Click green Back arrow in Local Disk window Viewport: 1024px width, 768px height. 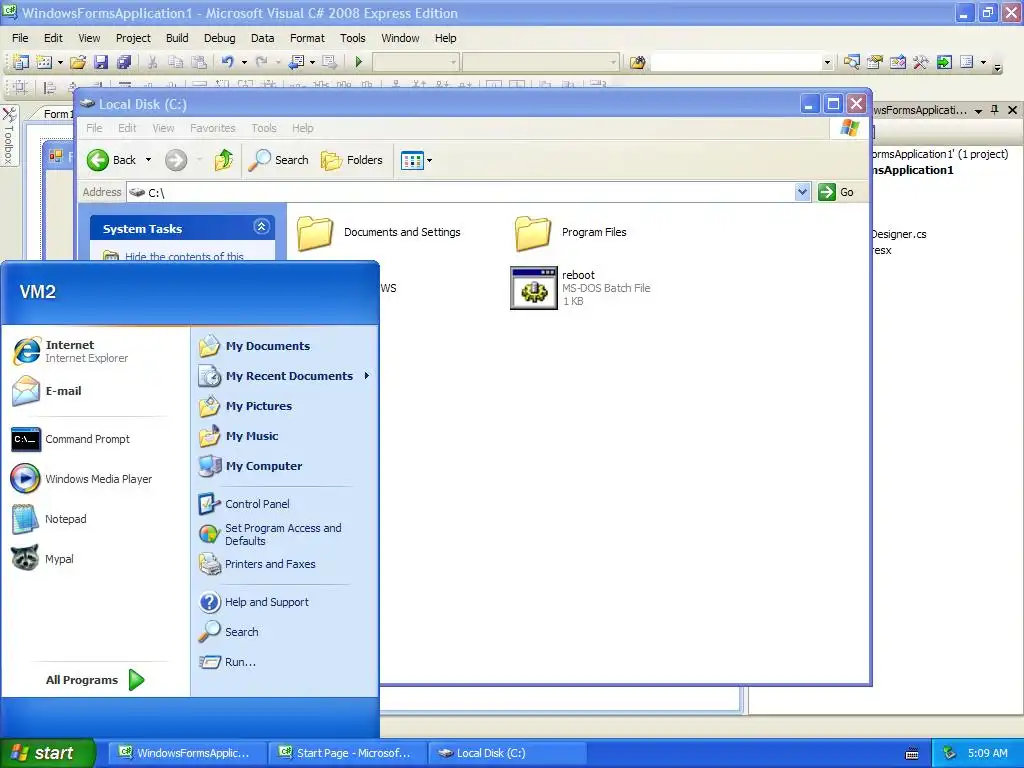pos(98,160)
